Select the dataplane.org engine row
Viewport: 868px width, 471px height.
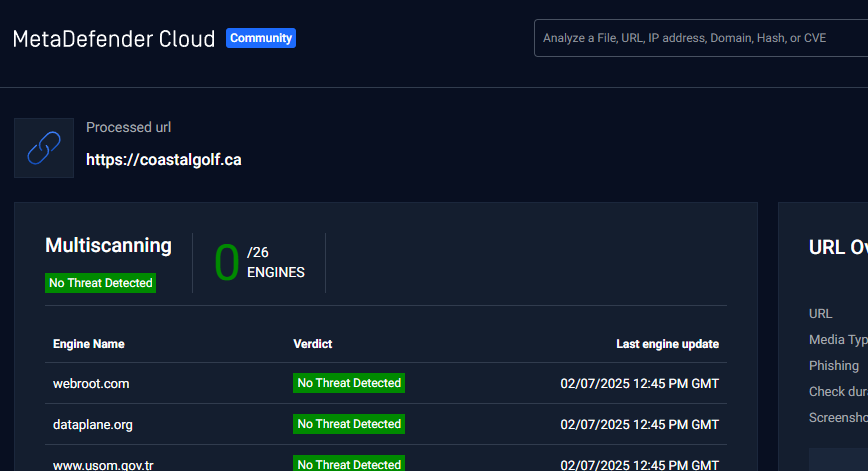[386, 424]
